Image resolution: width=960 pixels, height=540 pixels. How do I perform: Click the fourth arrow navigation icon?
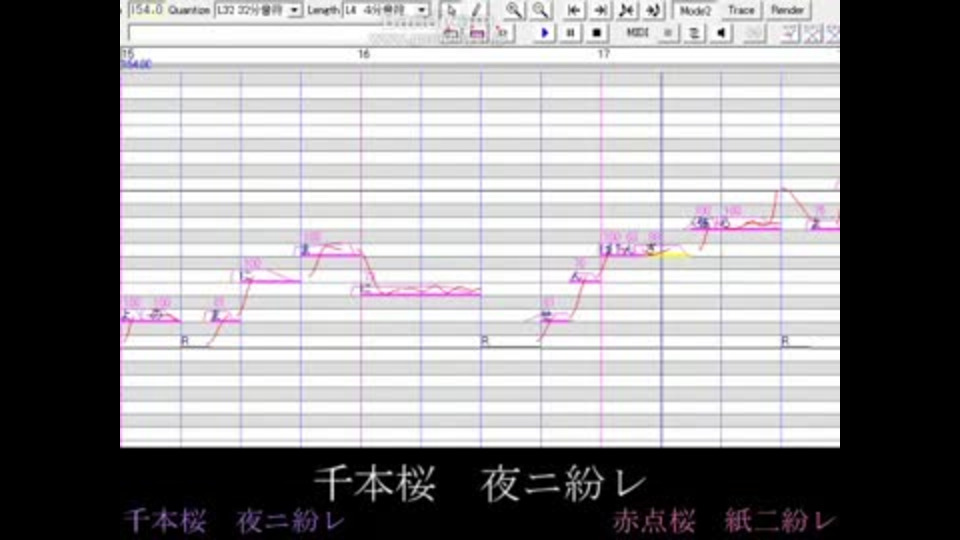click(653, 10)
